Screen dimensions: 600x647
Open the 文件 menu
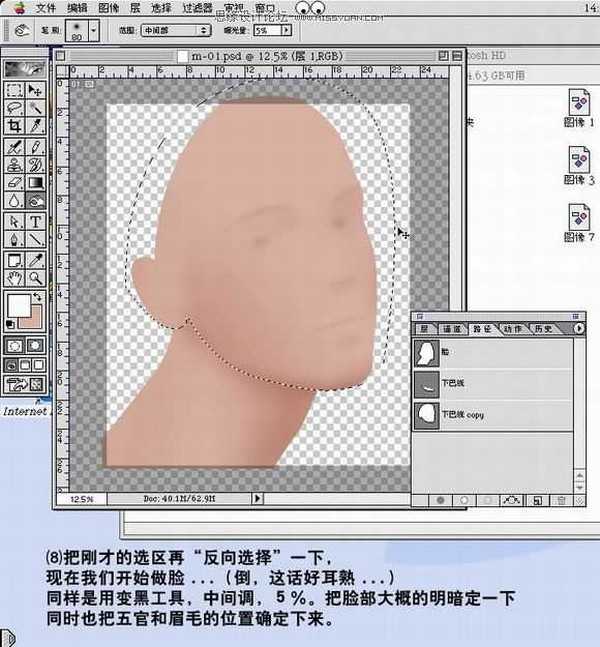coord(46,8)
